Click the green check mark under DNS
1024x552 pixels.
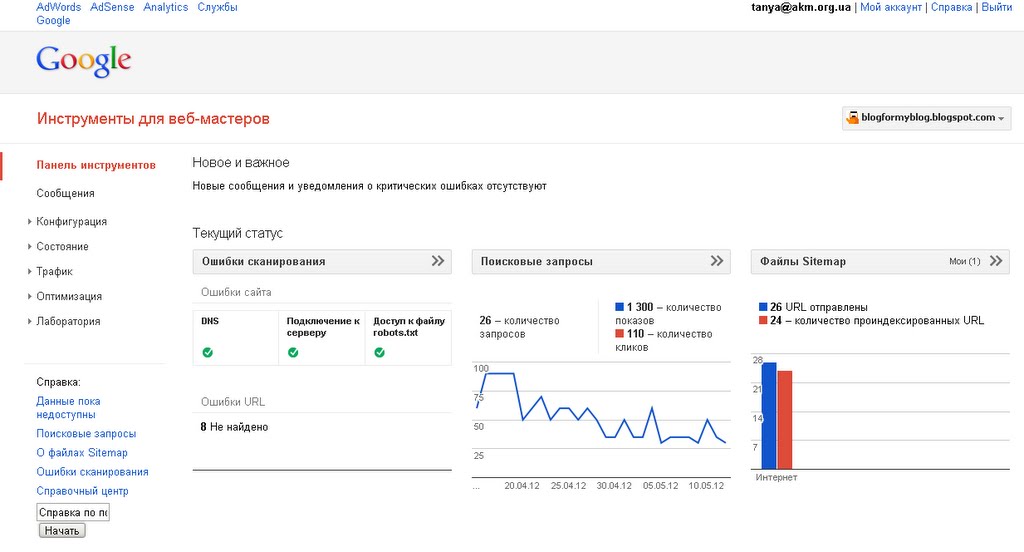coord(208,353)
